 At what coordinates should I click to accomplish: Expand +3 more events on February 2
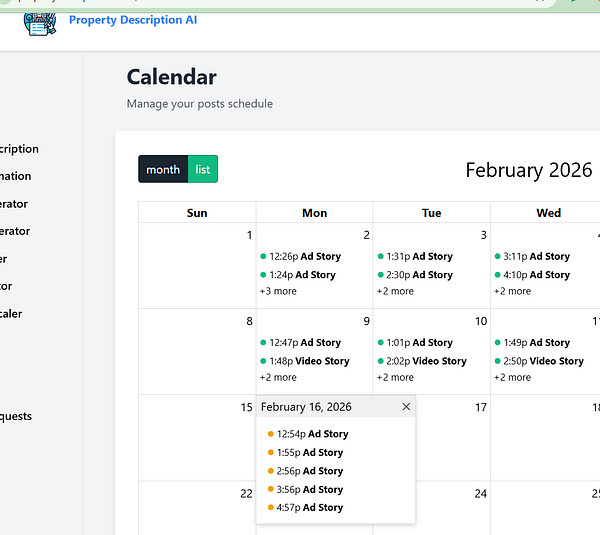click(278, 291)
